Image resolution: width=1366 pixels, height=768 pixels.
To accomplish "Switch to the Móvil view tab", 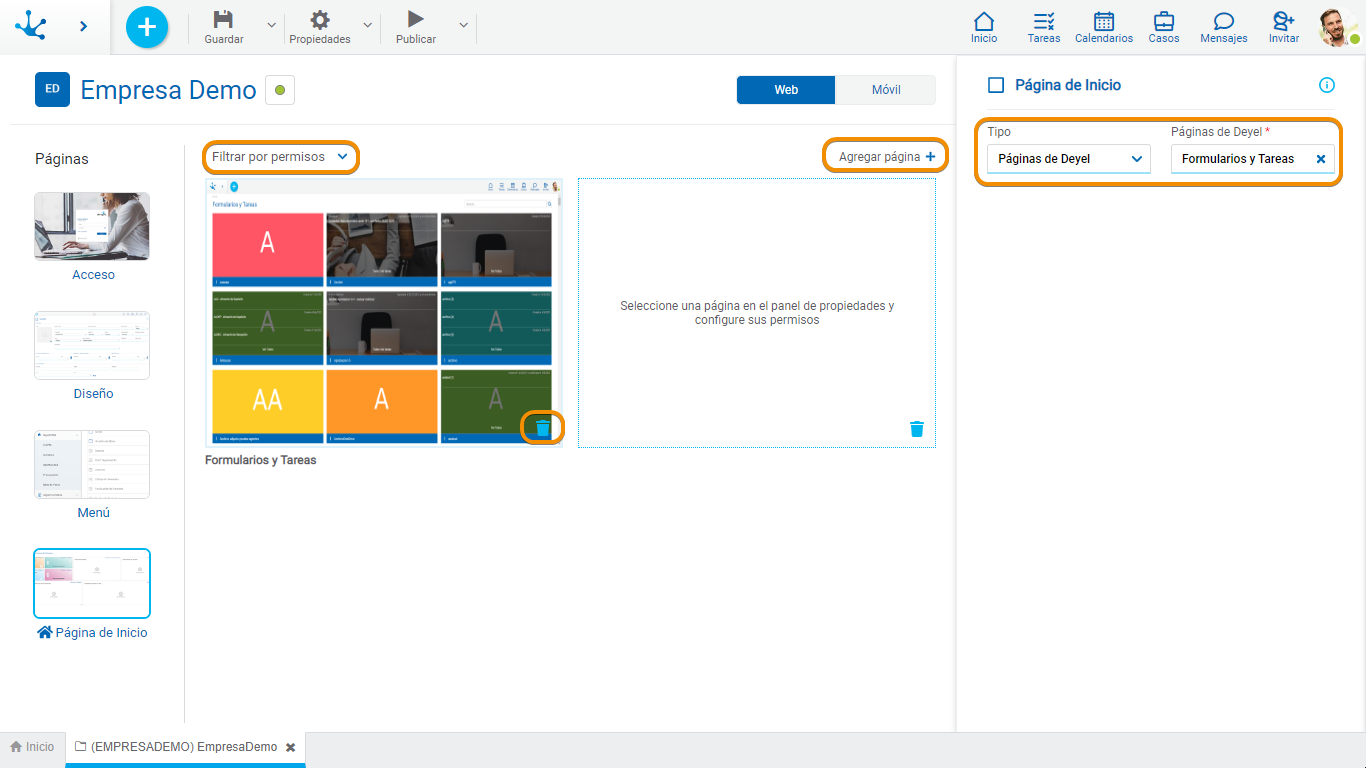I will point(886,90).
